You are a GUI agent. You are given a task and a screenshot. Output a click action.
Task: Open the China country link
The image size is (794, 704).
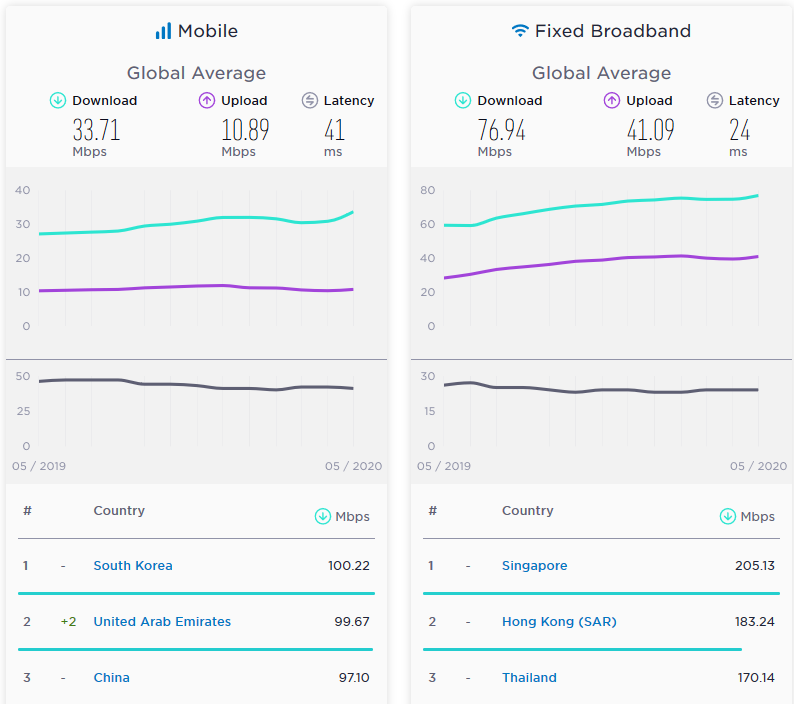pyautogui.click(x=111, y=678)
